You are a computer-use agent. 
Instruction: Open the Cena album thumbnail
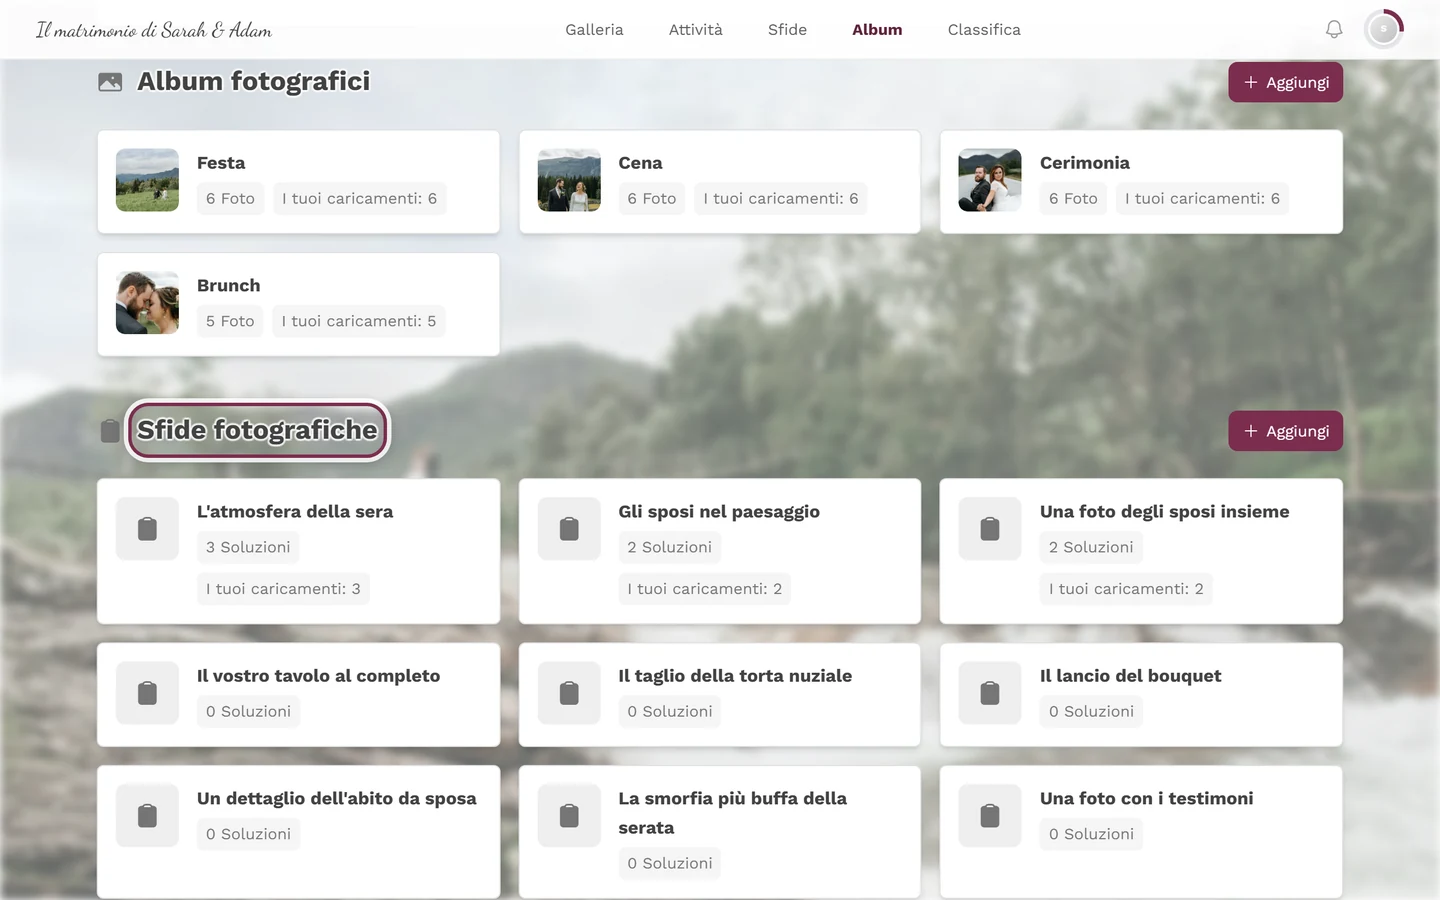569,180
